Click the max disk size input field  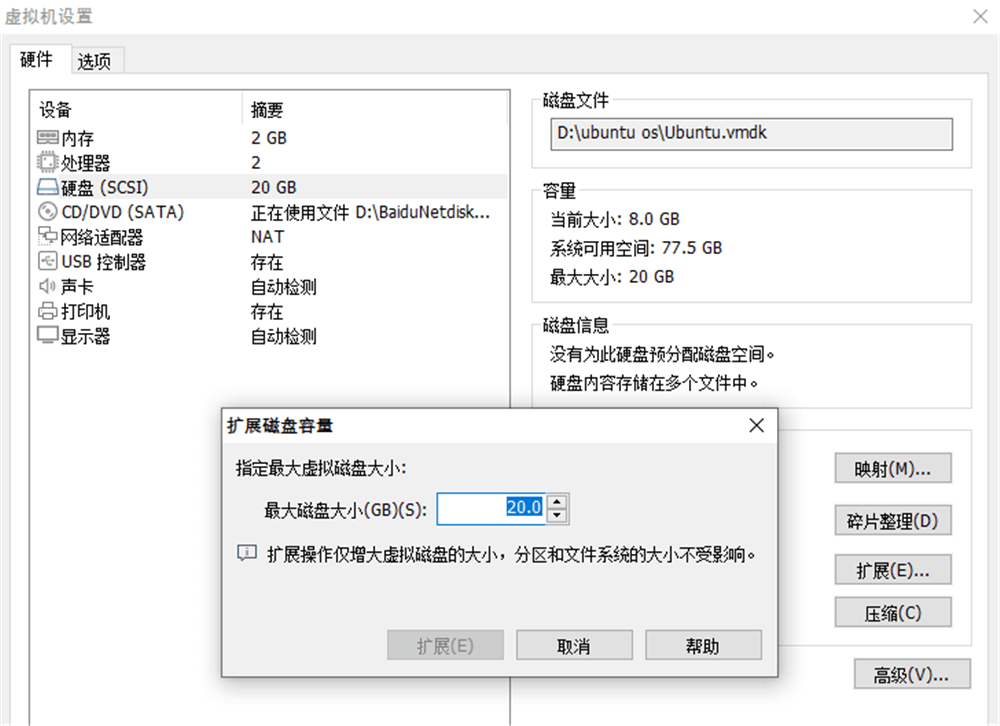490,509
